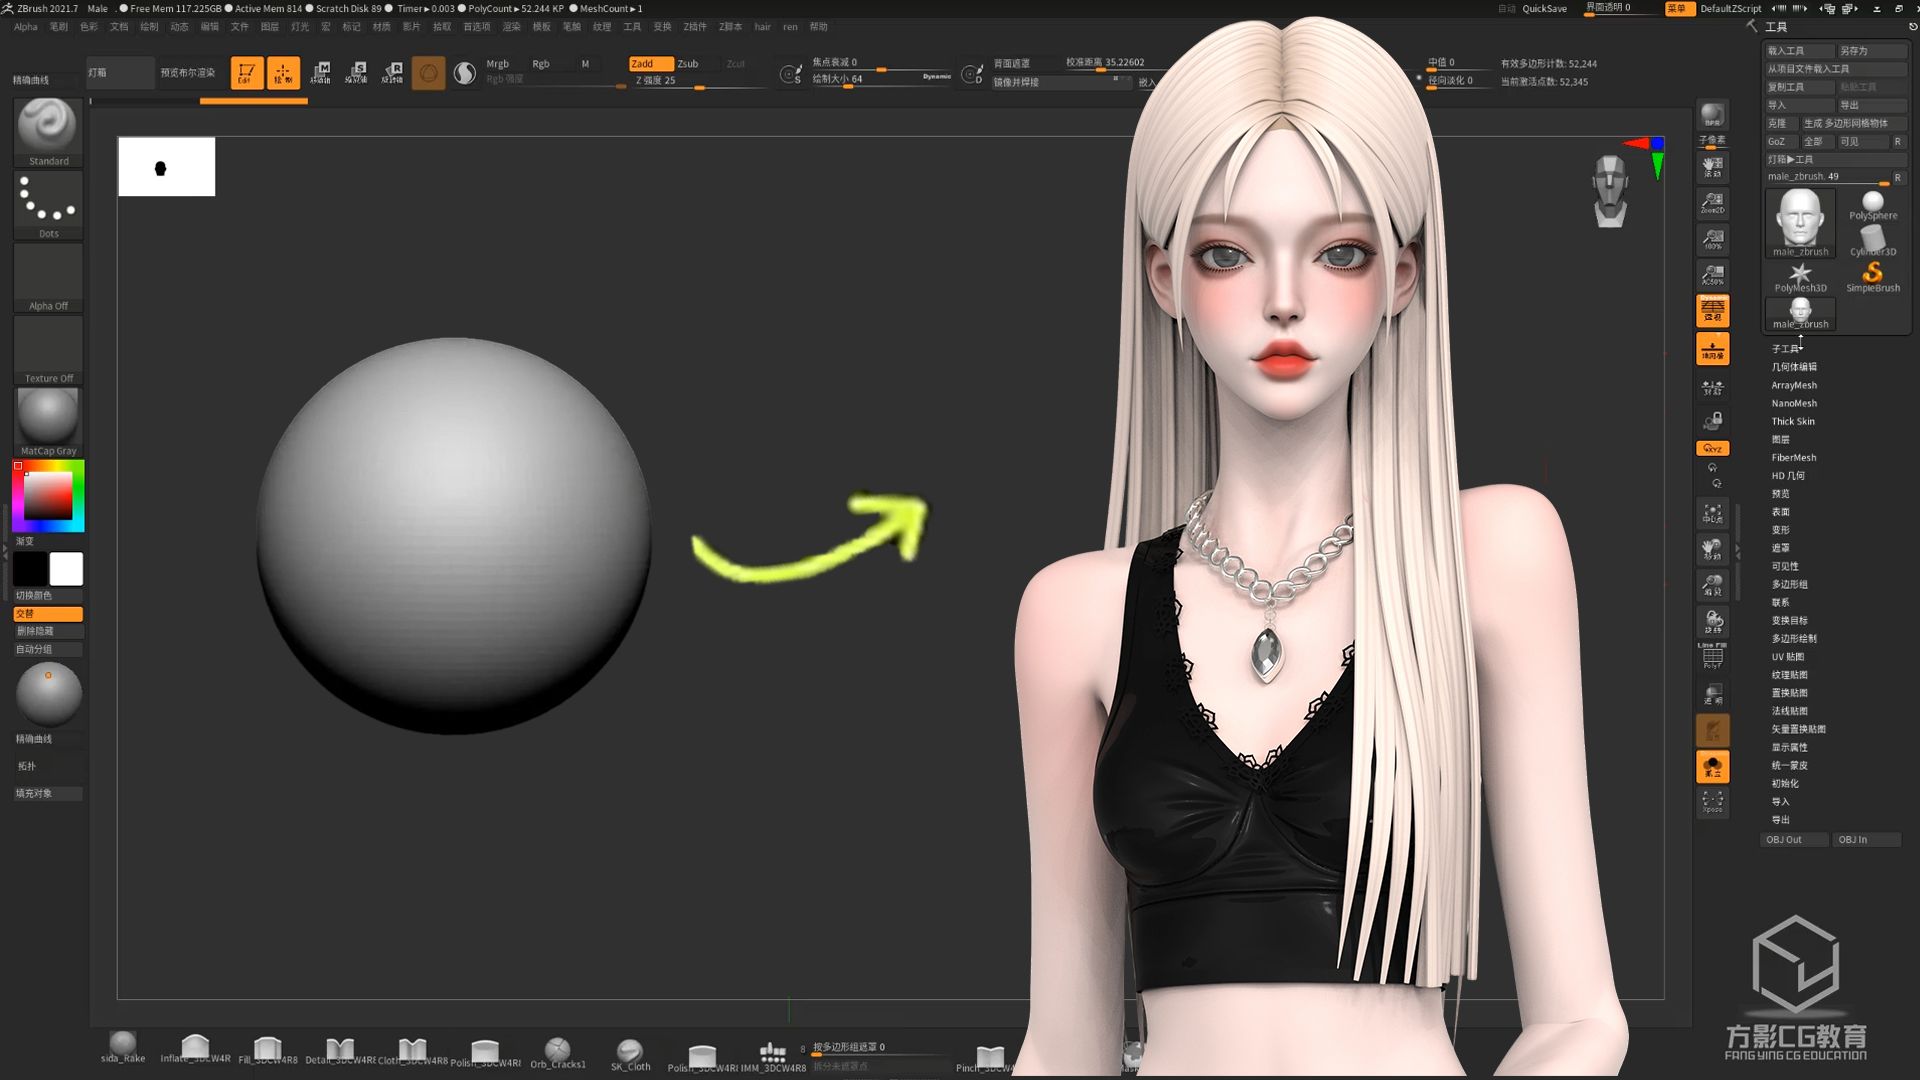
Task: Click the Frame center icon in right shelf
Action: click(1713, 514)
